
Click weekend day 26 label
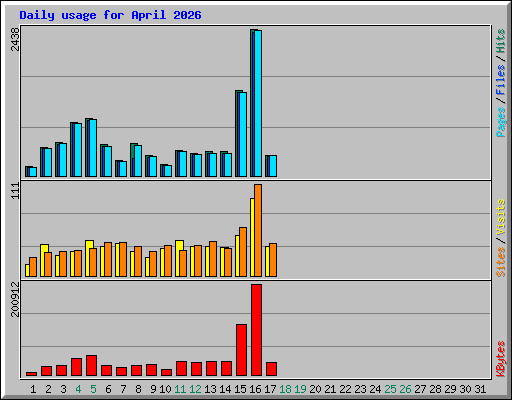(405, 389)
